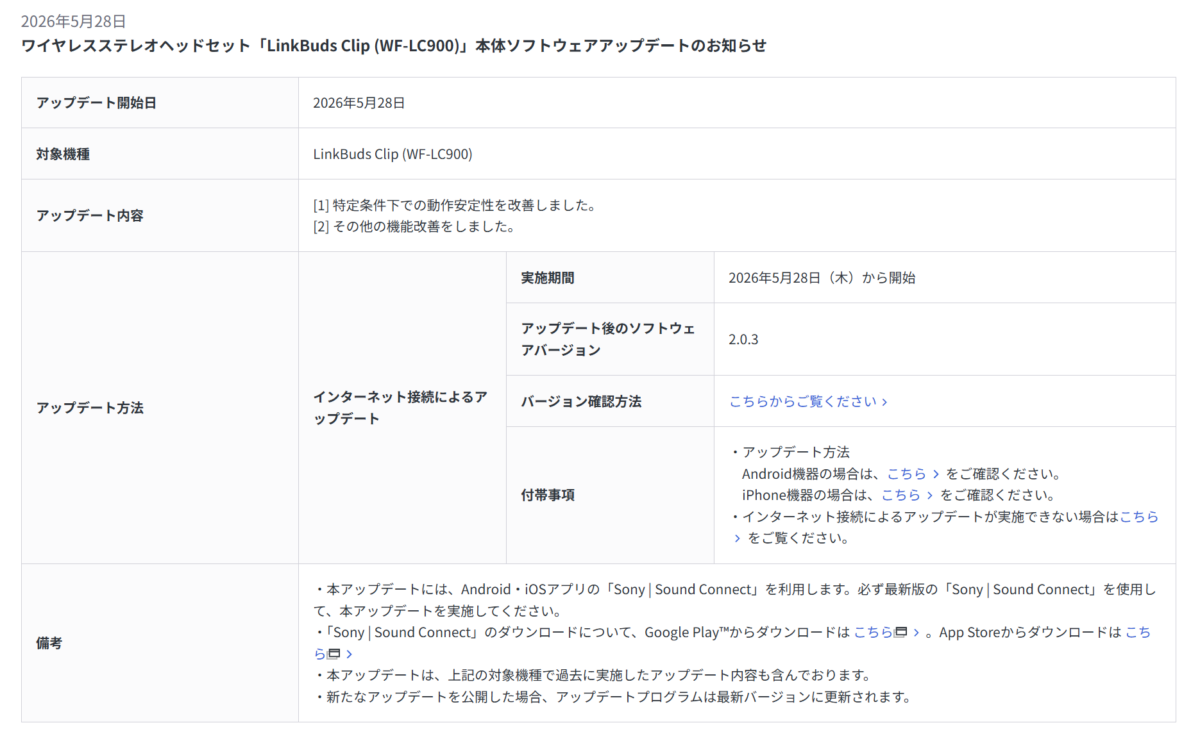Click the date 2026年5月28日 above the page title
This screenshot has width=1200, height=741.
pos(74,21)
